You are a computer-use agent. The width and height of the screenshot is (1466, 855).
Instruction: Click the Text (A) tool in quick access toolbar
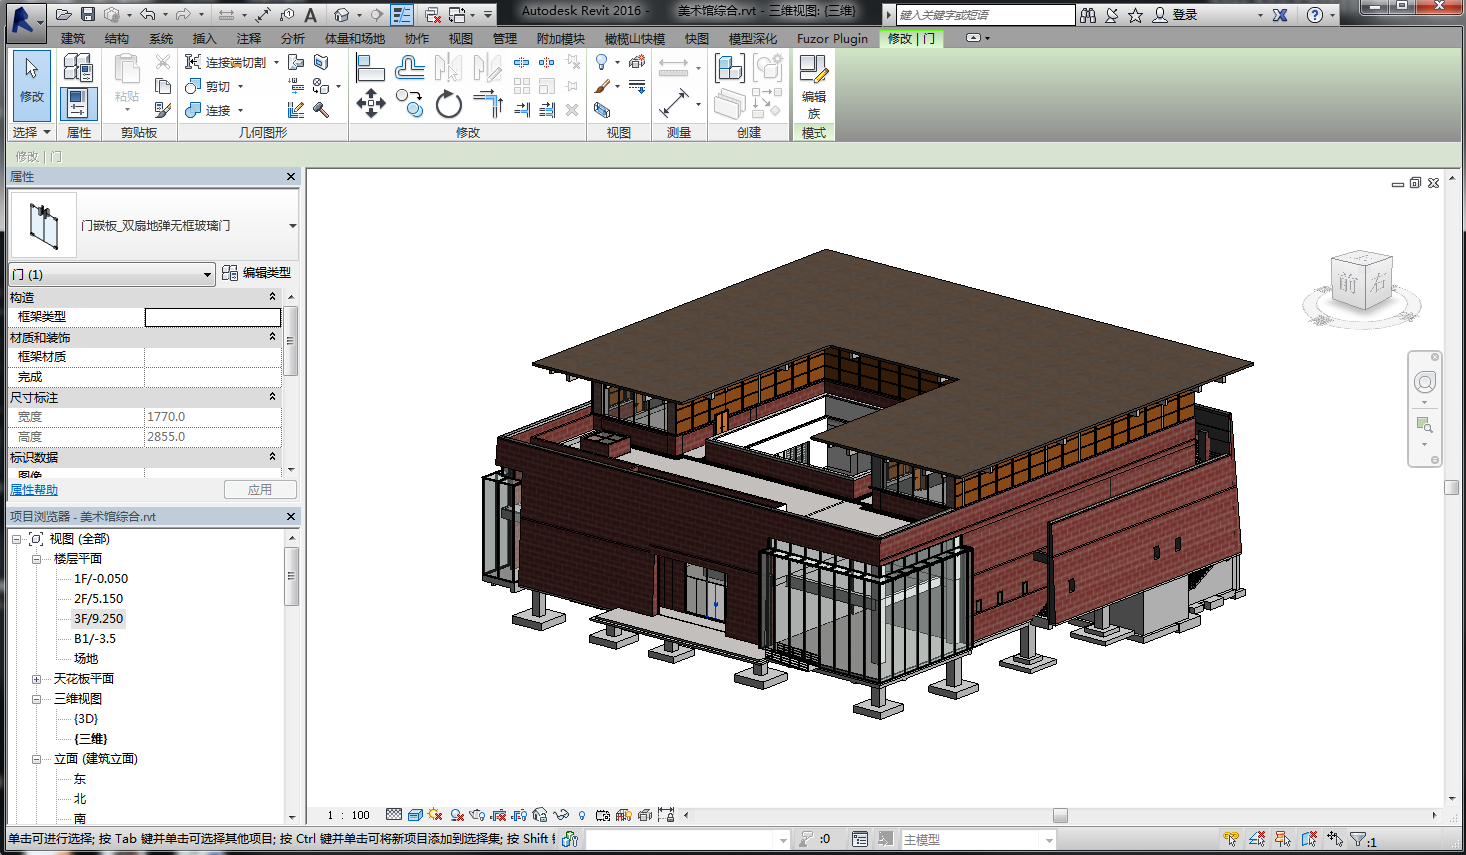coord(311,14)
